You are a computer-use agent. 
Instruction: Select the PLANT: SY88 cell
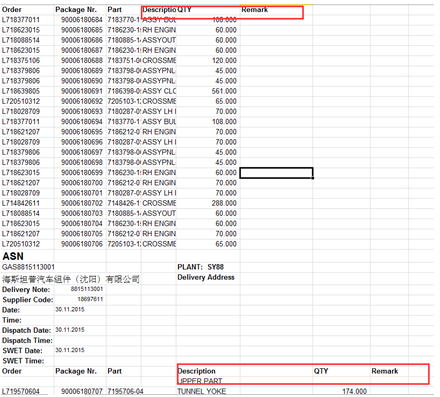coord(201,267)
